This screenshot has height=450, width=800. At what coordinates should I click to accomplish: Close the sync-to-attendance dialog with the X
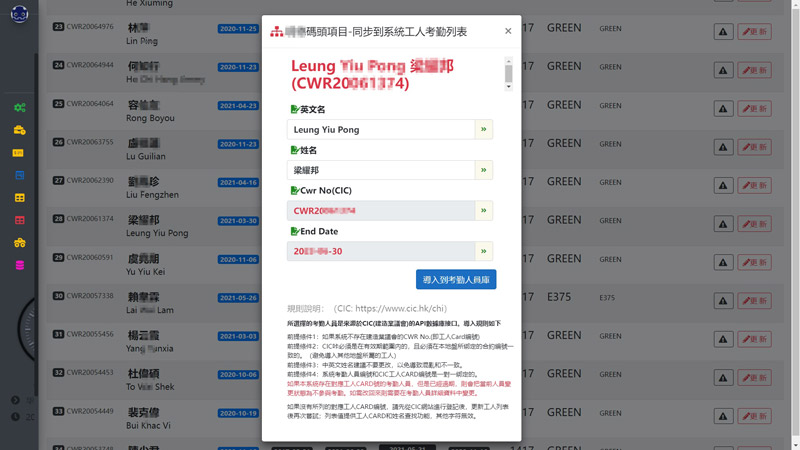click(x=508, y=31)
